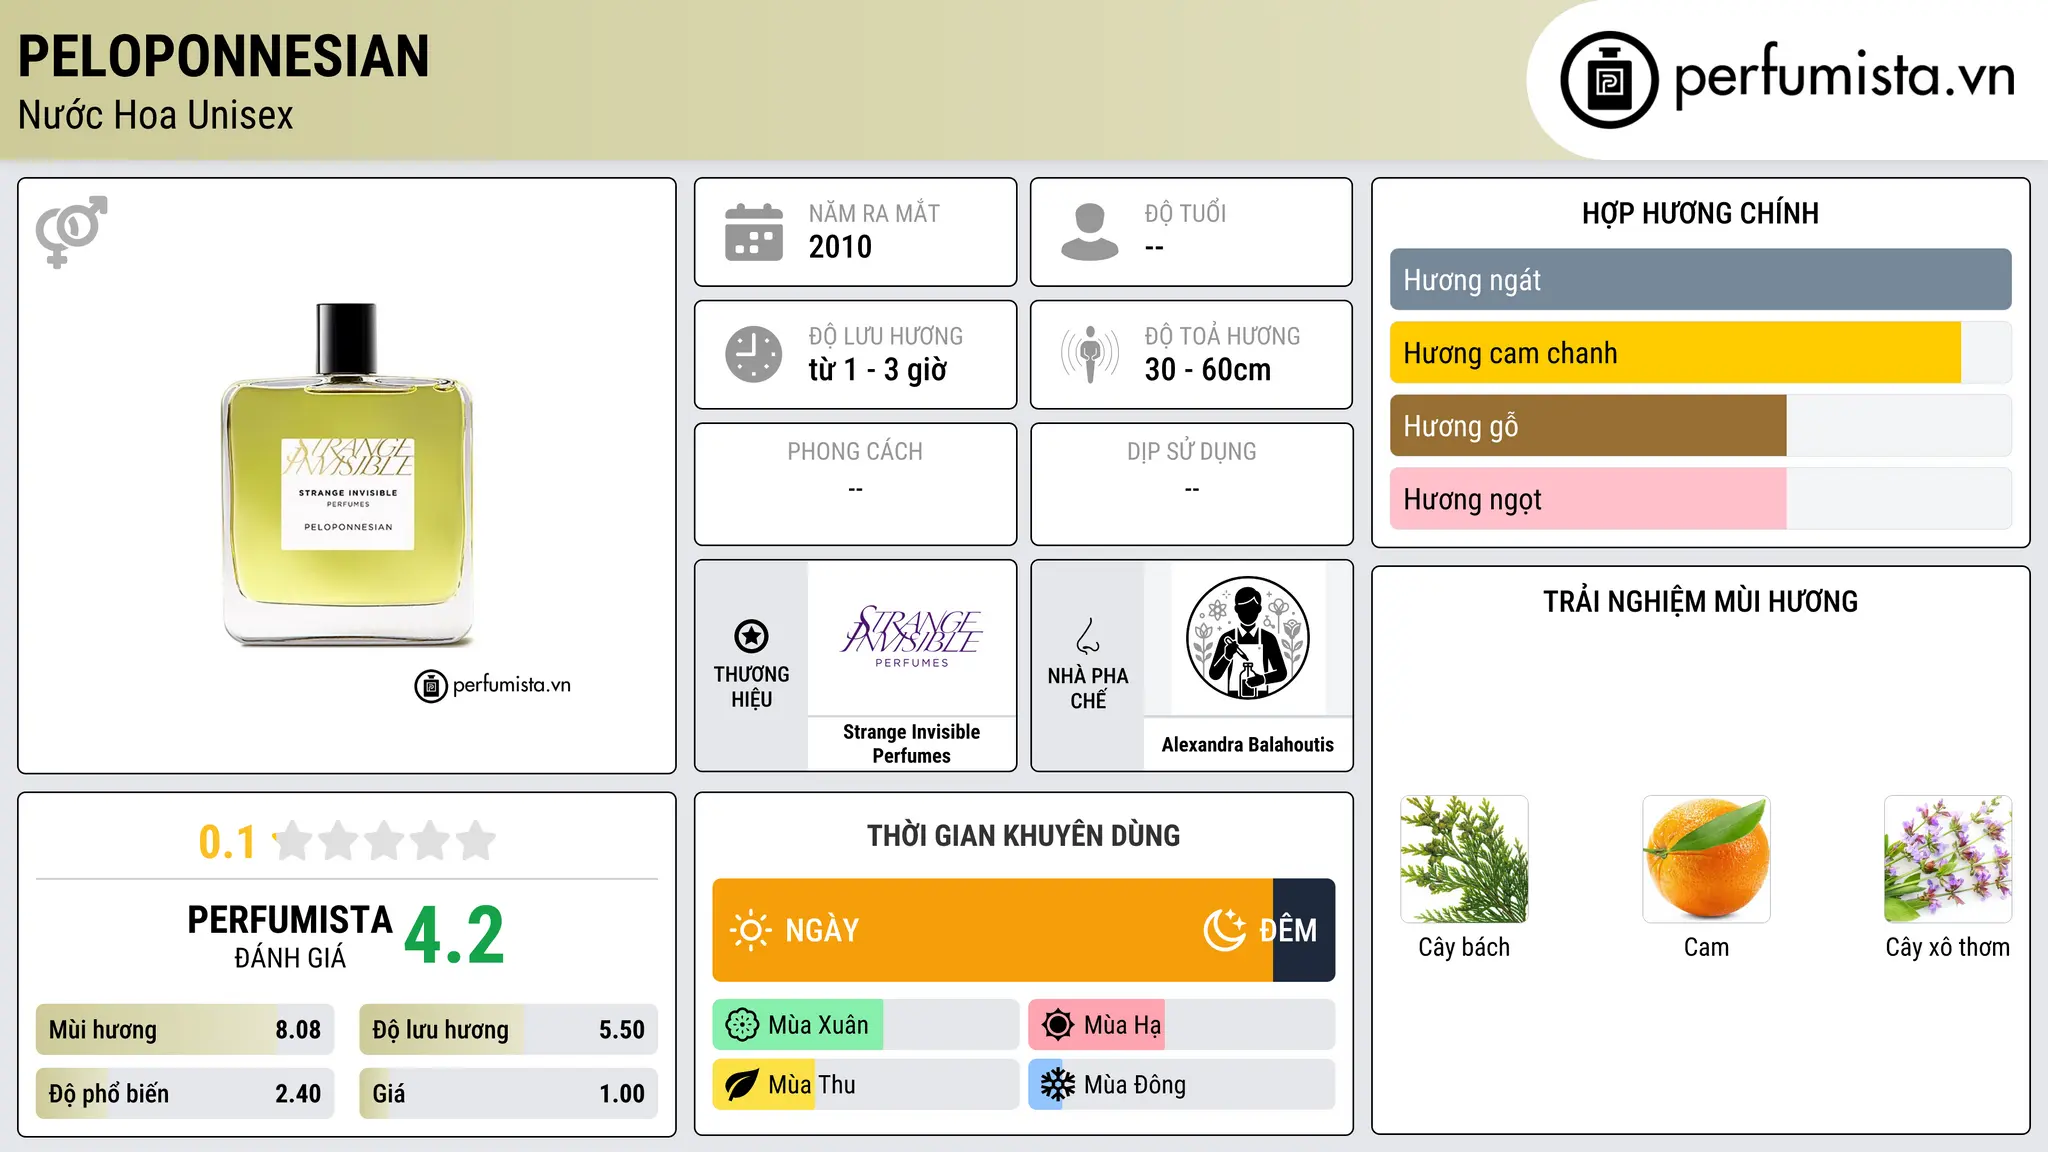Click the Đêm night usage segment
This screenshot has width=2048, height=1152.
tap(1304, 930)
